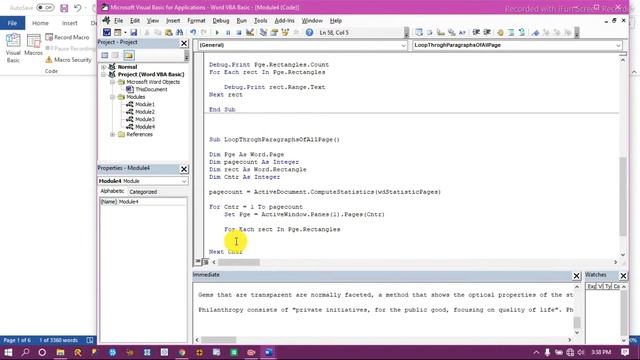Click Complete Word icon on Edit toolbar
The image size is (640, 360).
coord(462,32)
